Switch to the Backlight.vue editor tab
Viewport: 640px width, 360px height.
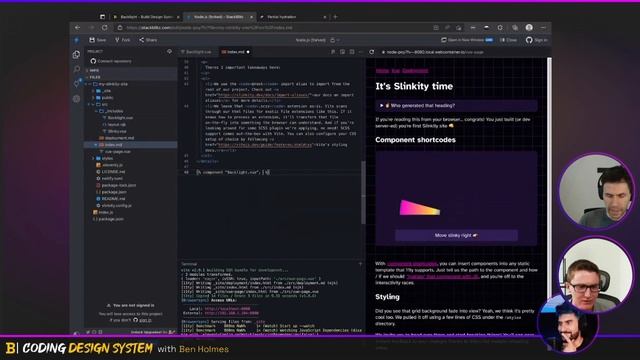[197, 52]
